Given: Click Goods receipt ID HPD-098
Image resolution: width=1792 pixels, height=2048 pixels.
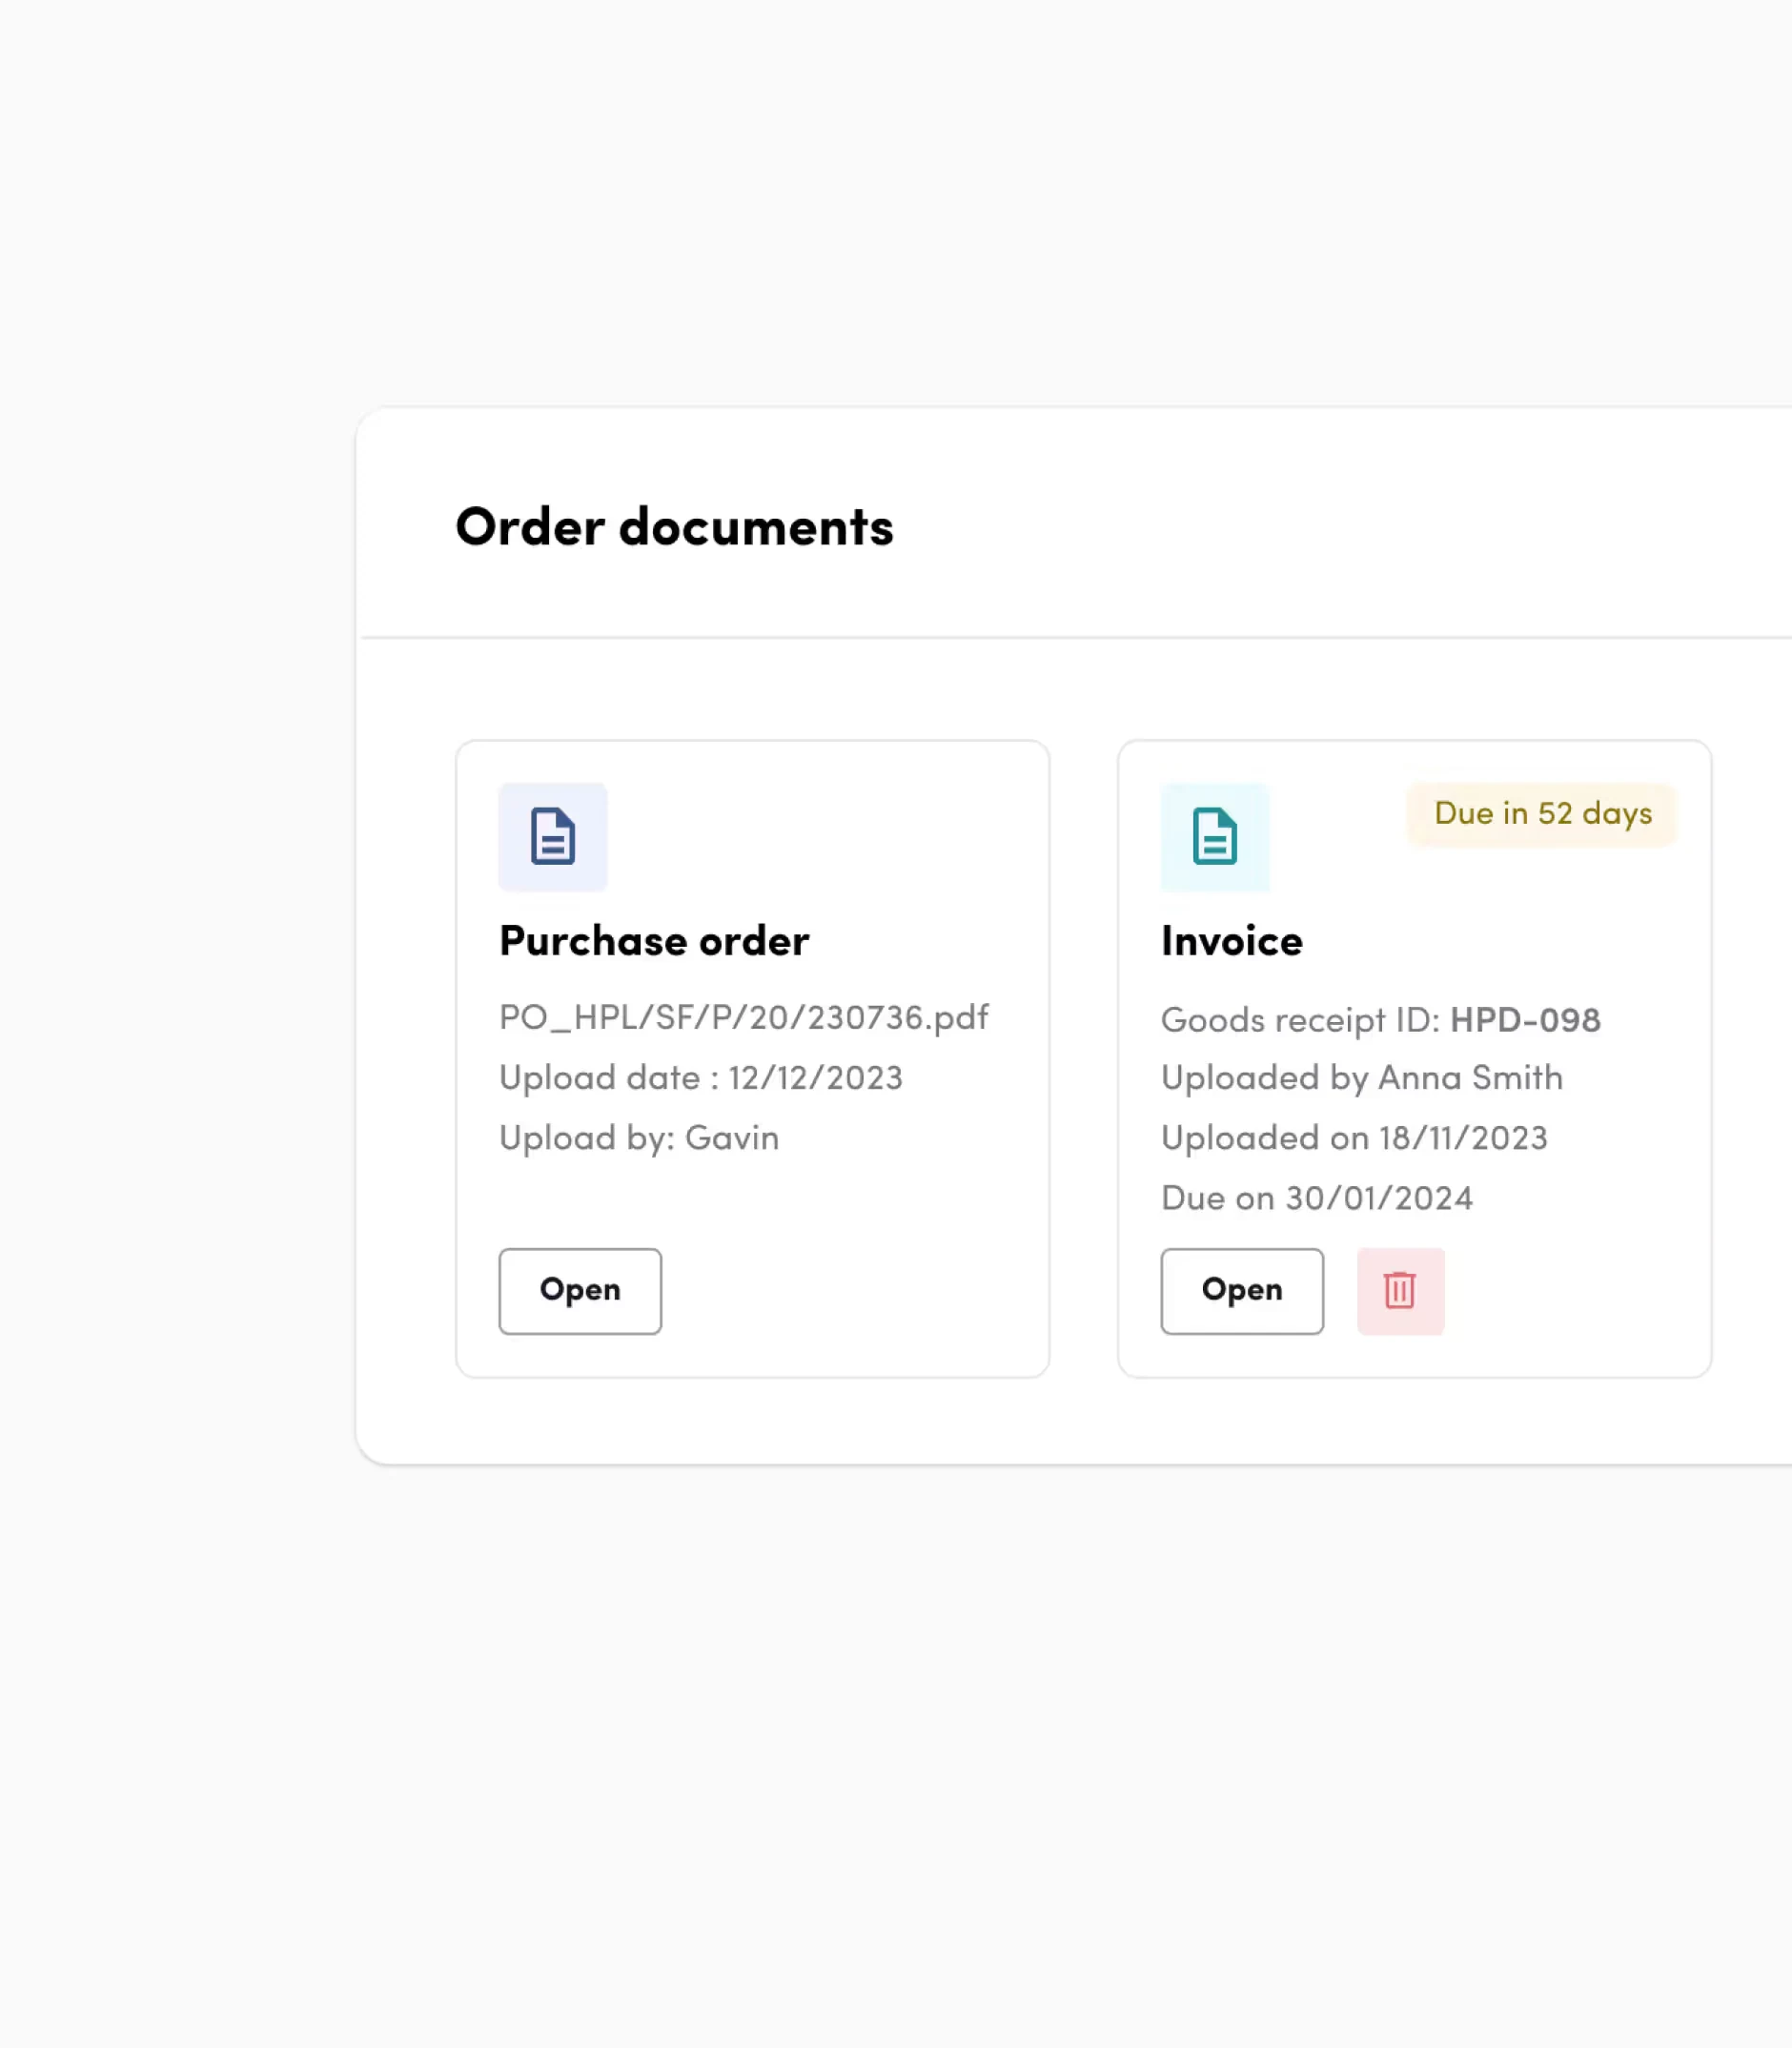Looking at the screenshot, I should [x=1381, y=1020].
